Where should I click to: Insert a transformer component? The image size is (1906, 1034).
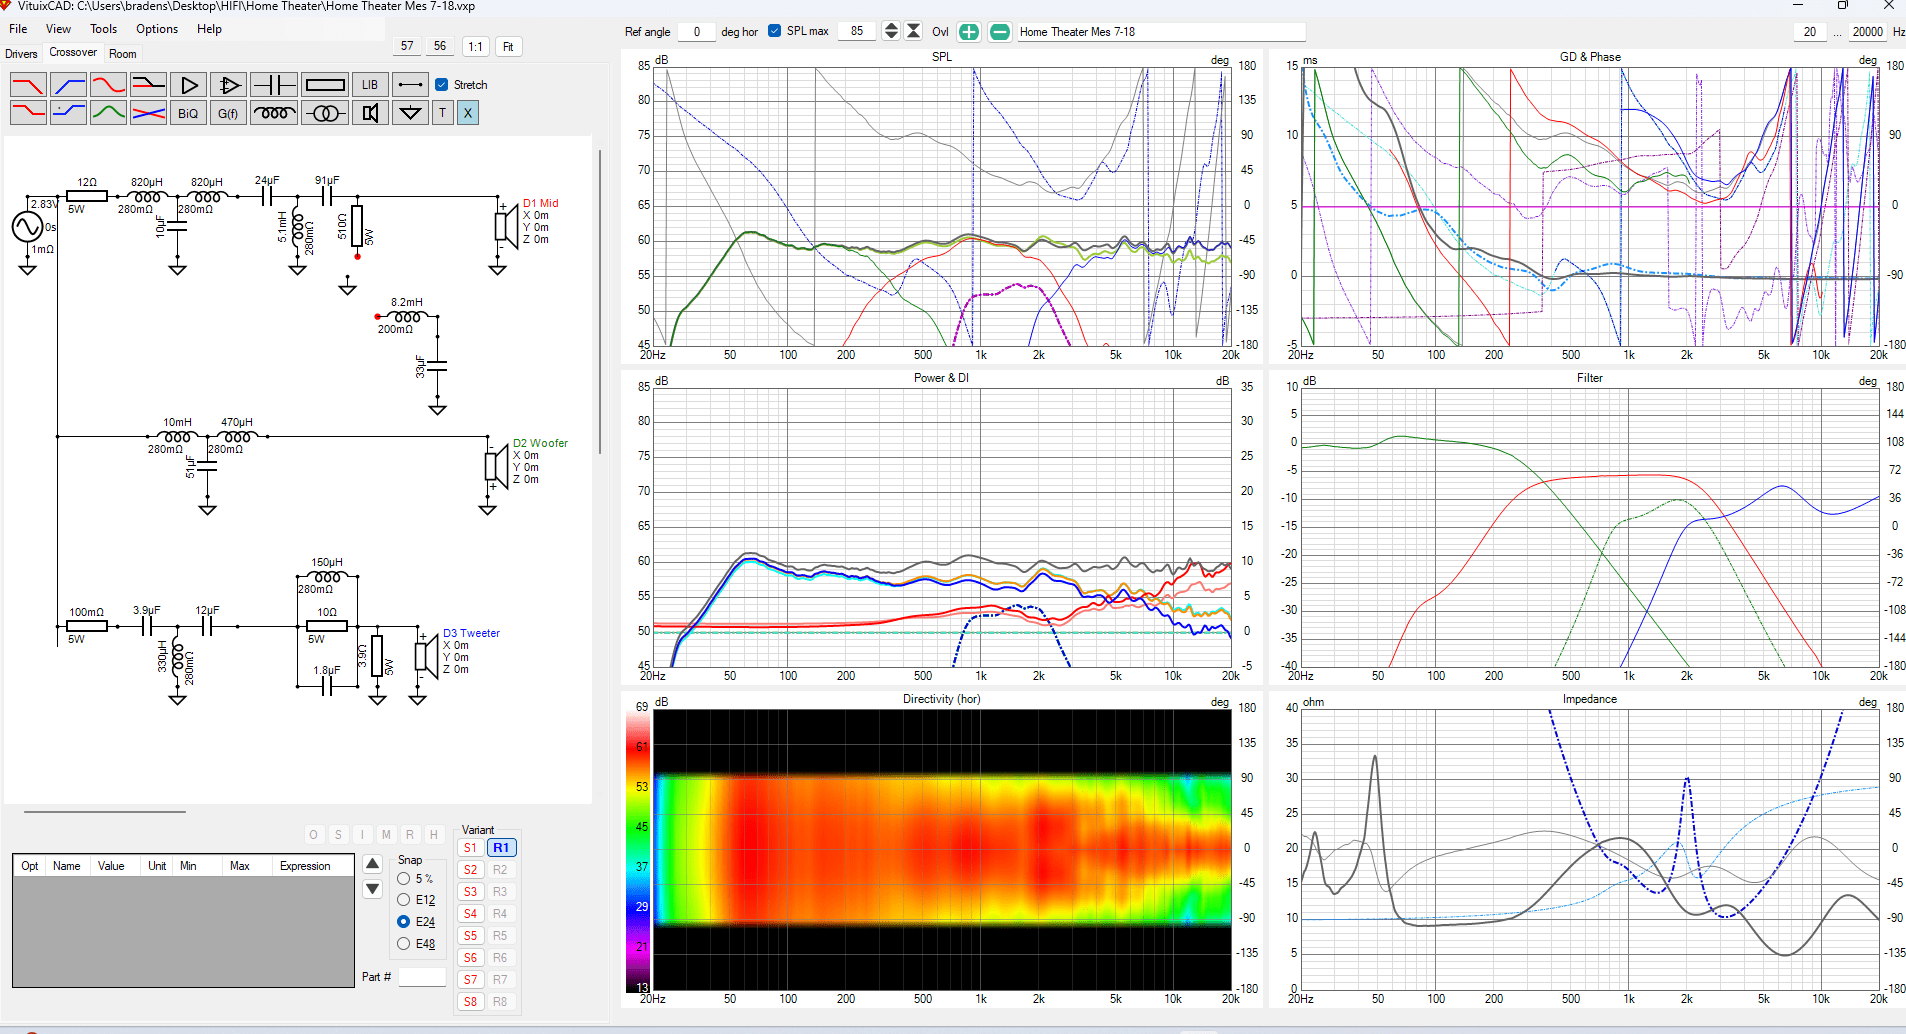(325, 113)
